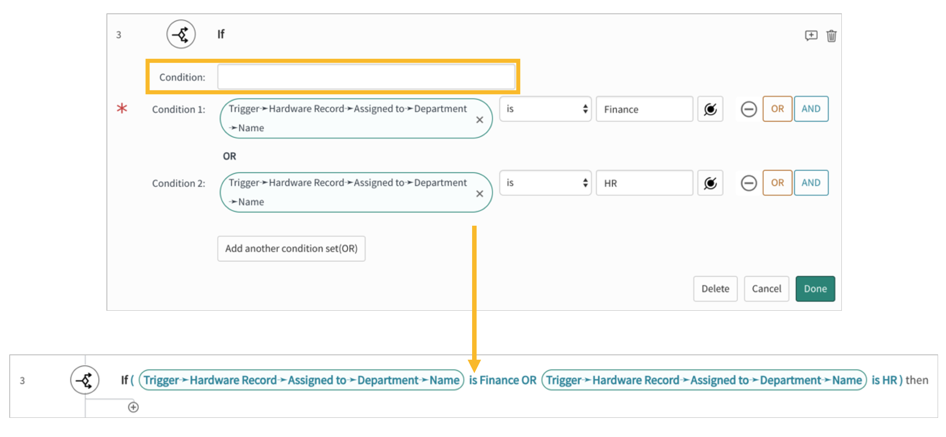Open the Condition 2 operator dropdown

click(545, 183)
